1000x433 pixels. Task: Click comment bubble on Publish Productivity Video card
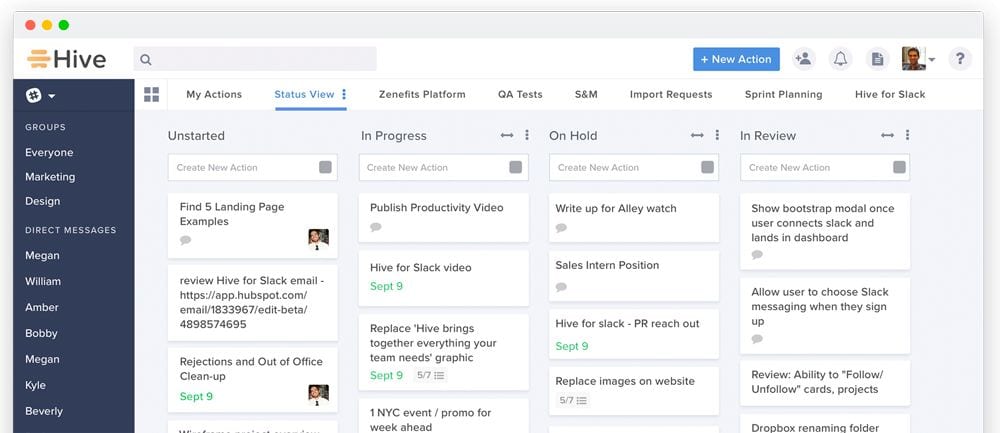376,227
